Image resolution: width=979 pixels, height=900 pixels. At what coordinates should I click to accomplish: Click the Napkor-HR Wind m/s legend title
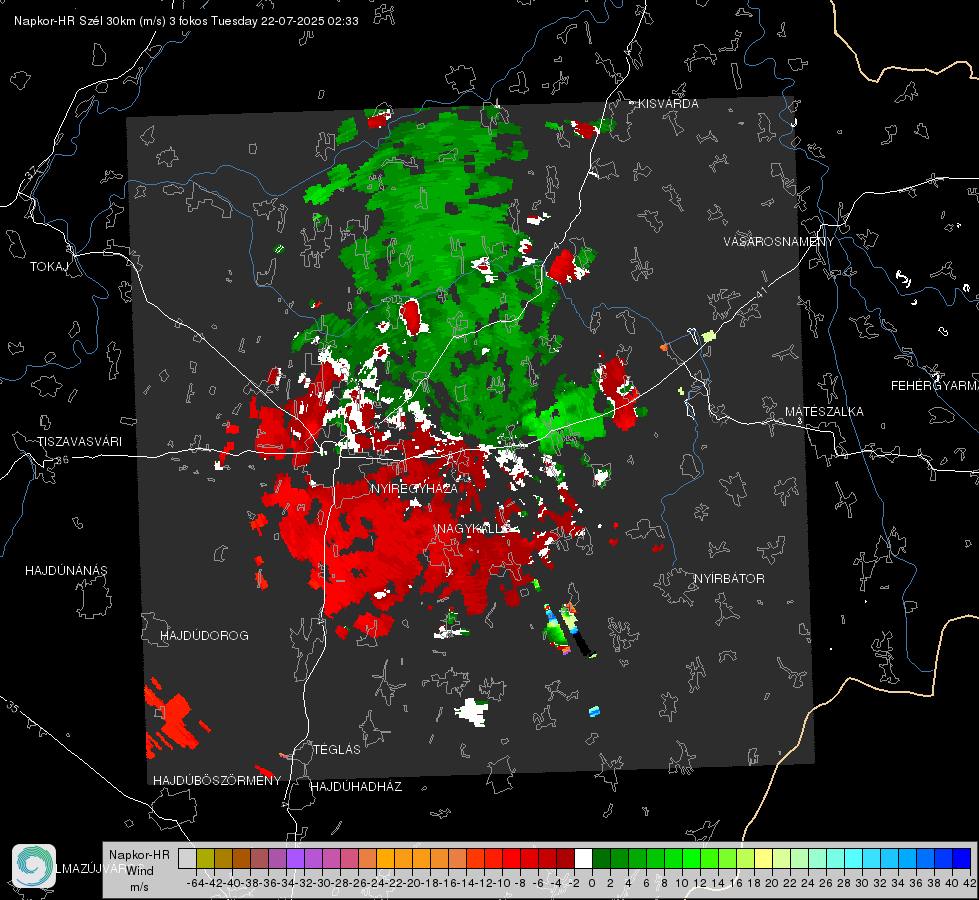point(139,871)
